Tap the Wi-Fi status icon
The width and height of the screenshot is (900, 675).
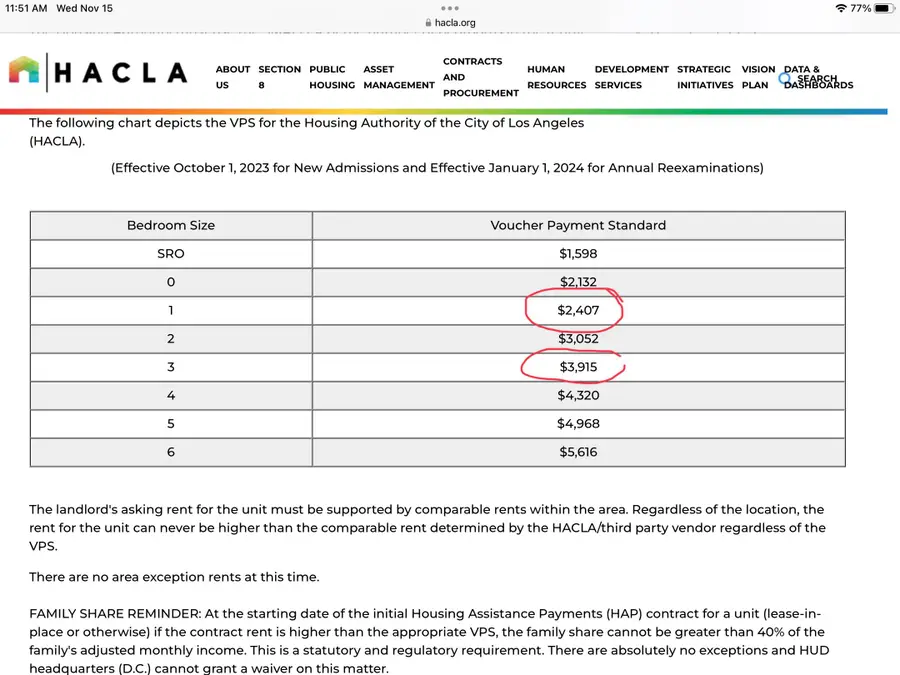point(840,8)
